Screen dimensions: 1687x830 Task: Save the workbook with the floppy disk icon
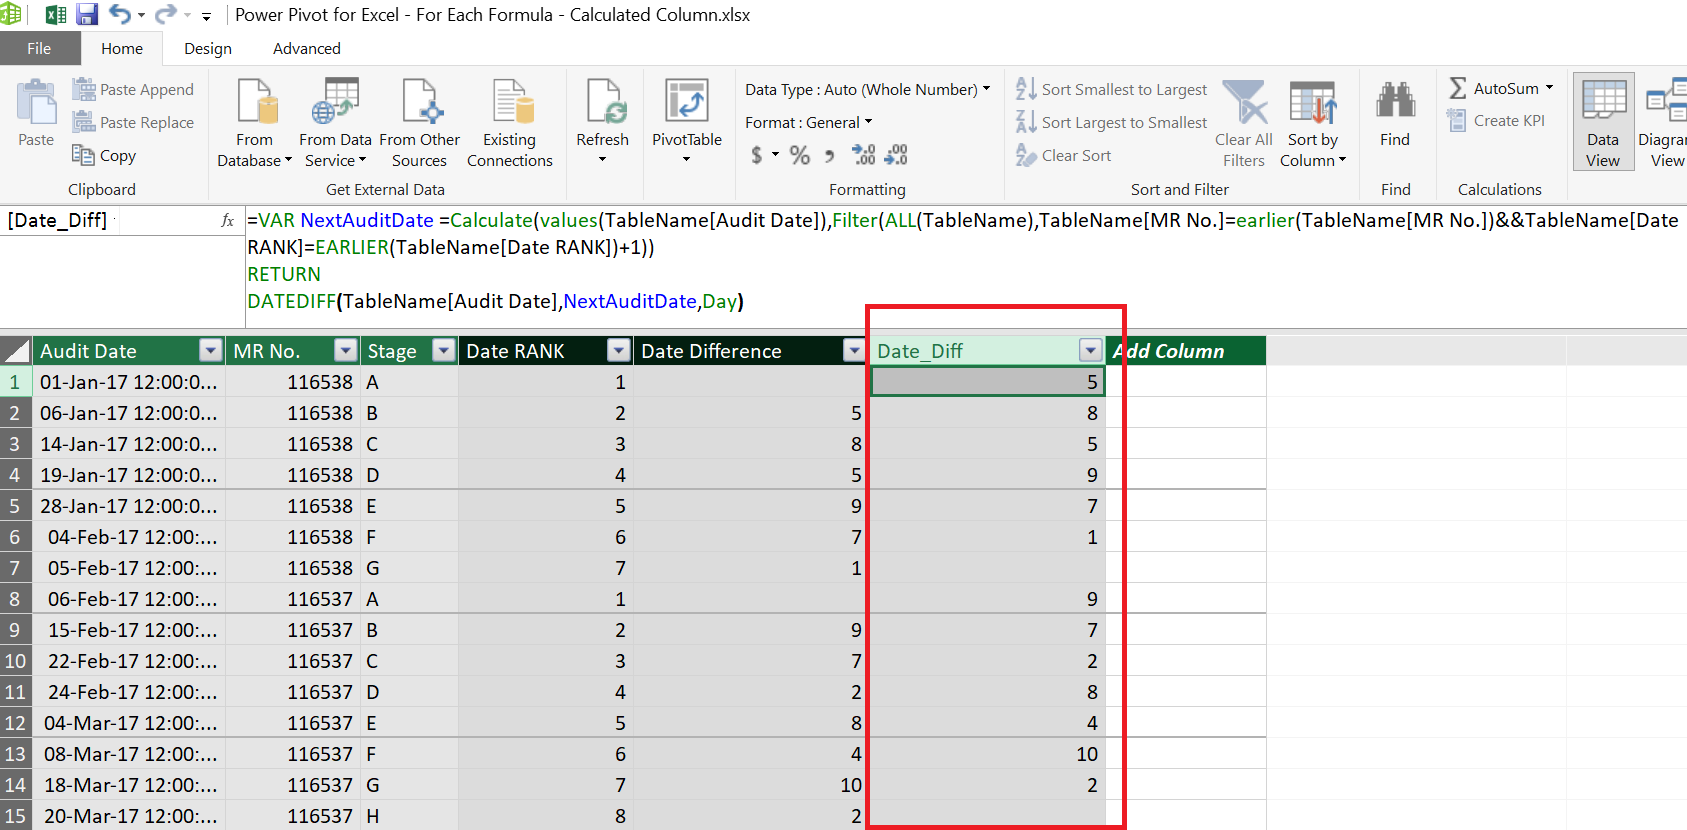pos(87,15)
